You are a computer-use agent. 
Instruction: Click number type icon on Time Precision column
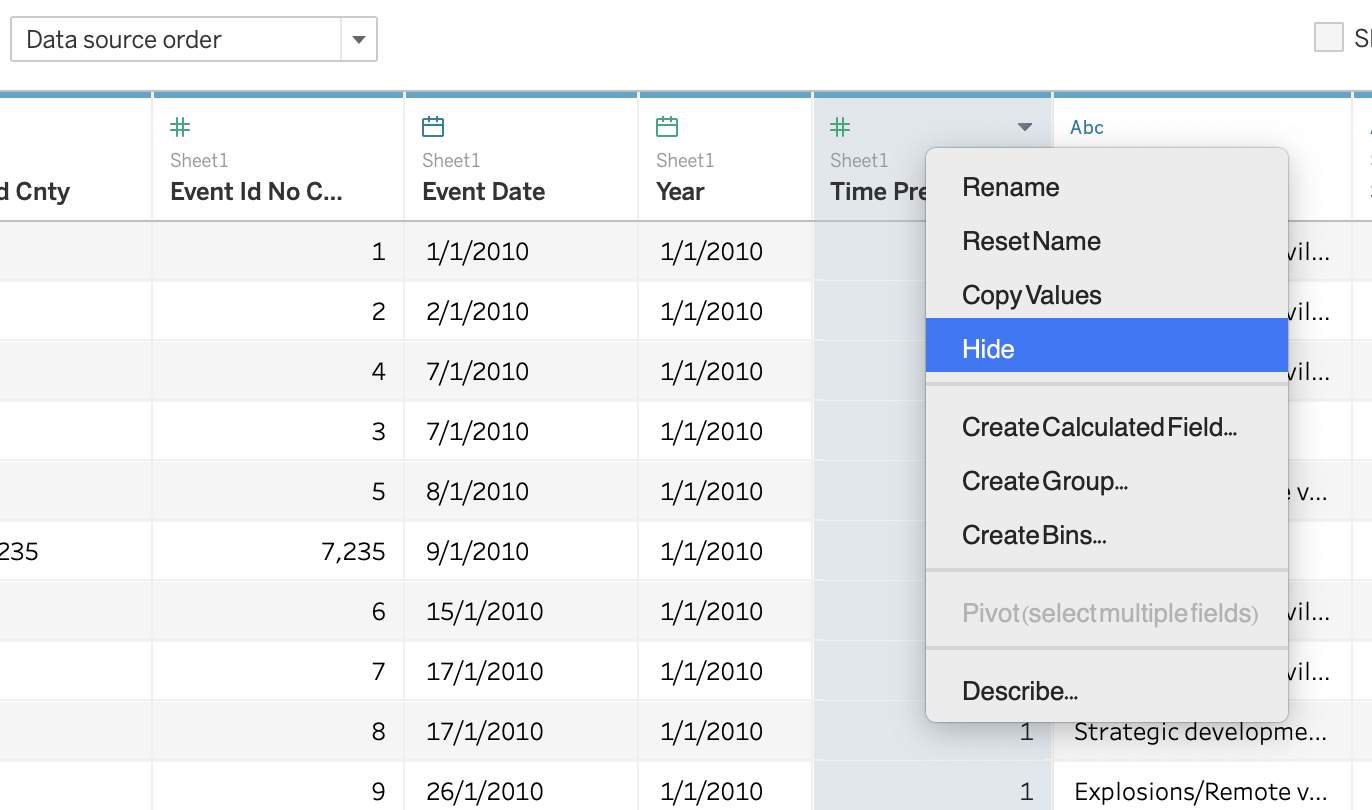click(840, 127)
